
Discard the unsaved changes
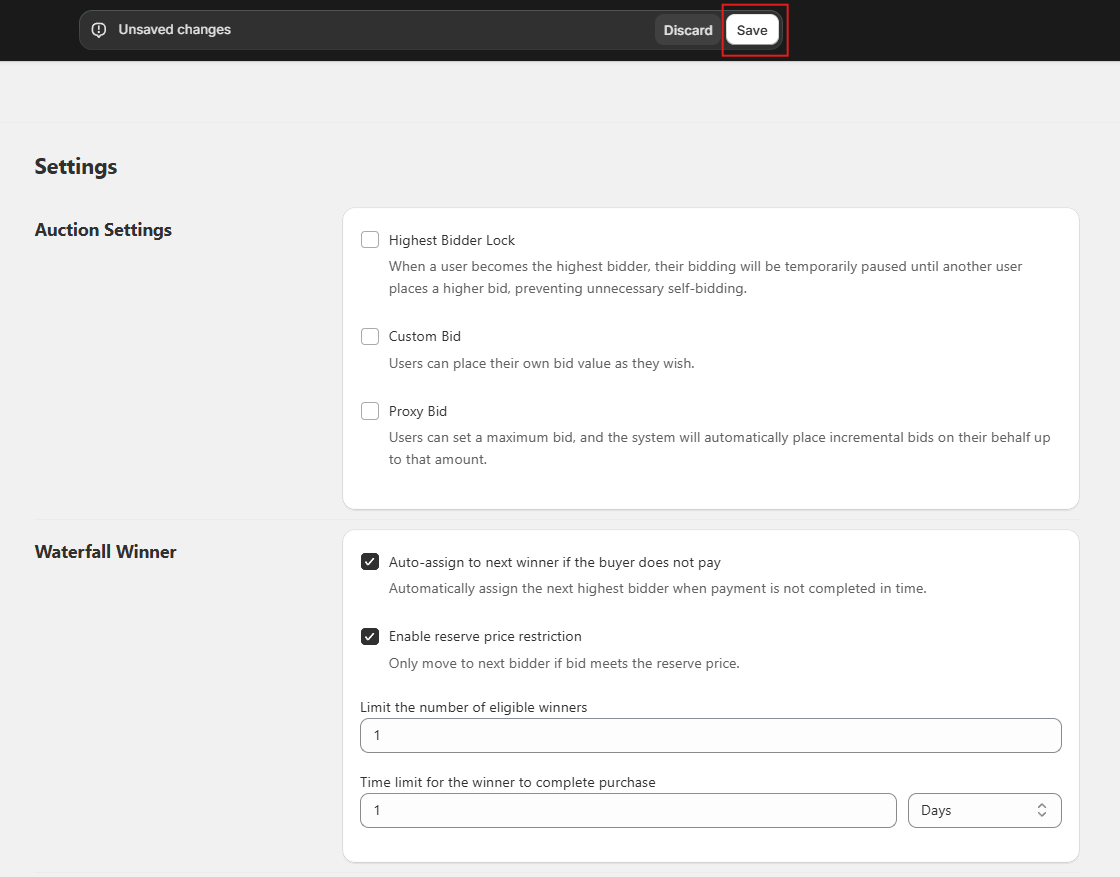[688, 30]
